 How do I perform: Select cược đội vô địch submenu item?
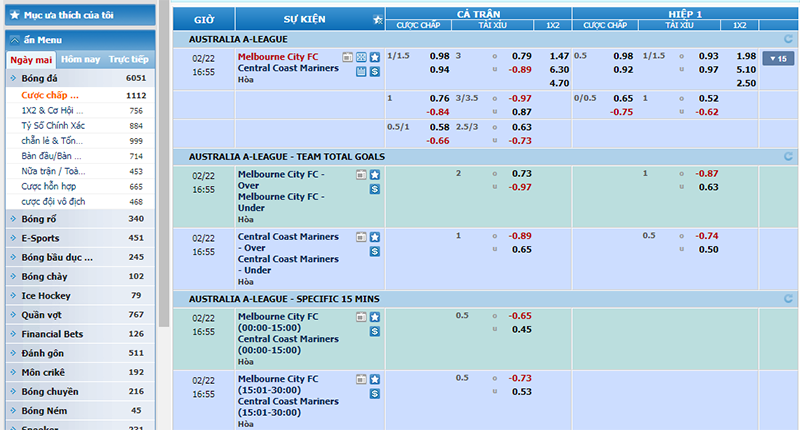(x=80, y=201)
